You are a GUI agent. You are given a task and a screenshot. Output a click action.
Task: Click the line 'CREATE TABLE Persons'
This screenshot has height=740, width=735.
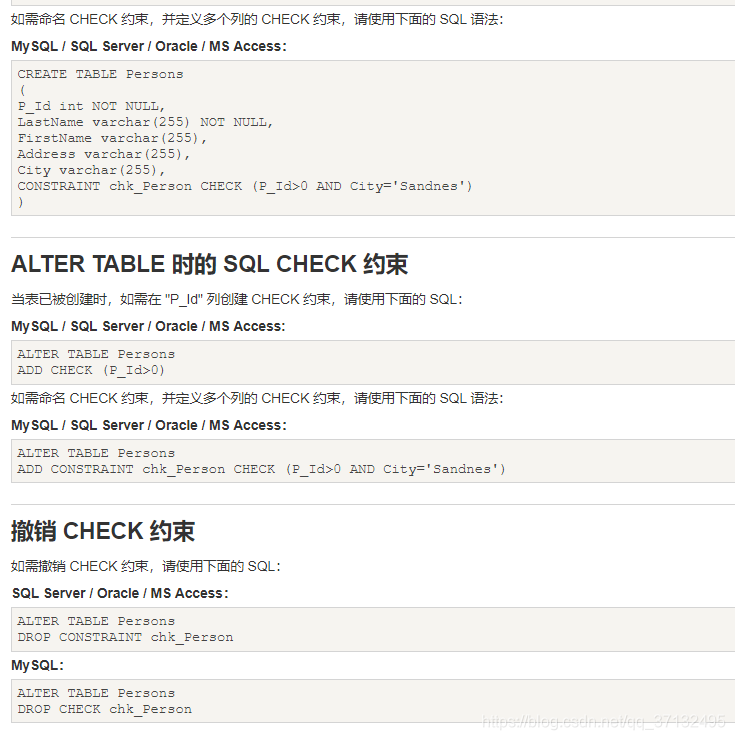point(100,75)
